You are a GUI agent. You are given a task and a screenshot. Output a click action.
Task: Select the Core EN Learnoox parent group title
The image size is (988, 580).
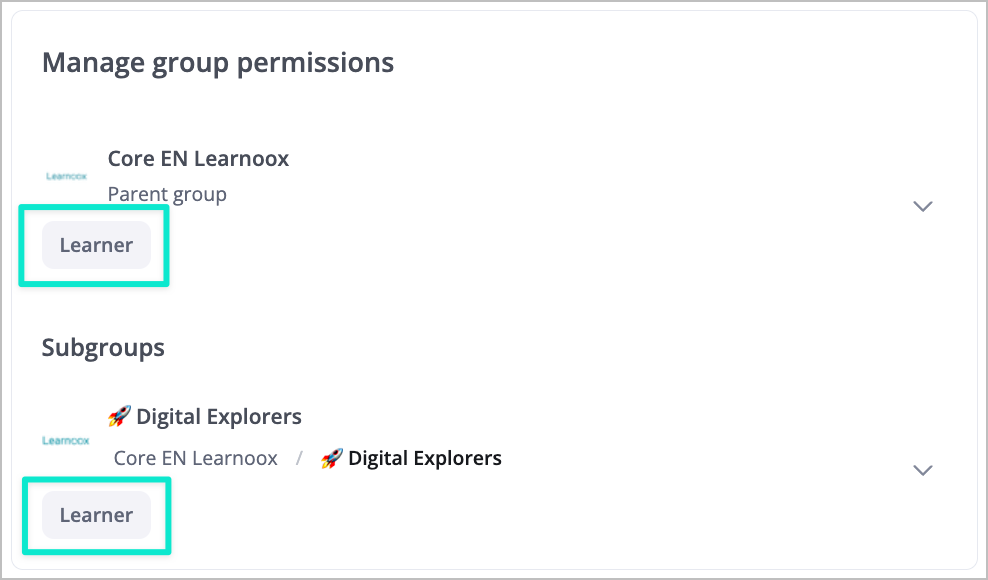point(198,158)
